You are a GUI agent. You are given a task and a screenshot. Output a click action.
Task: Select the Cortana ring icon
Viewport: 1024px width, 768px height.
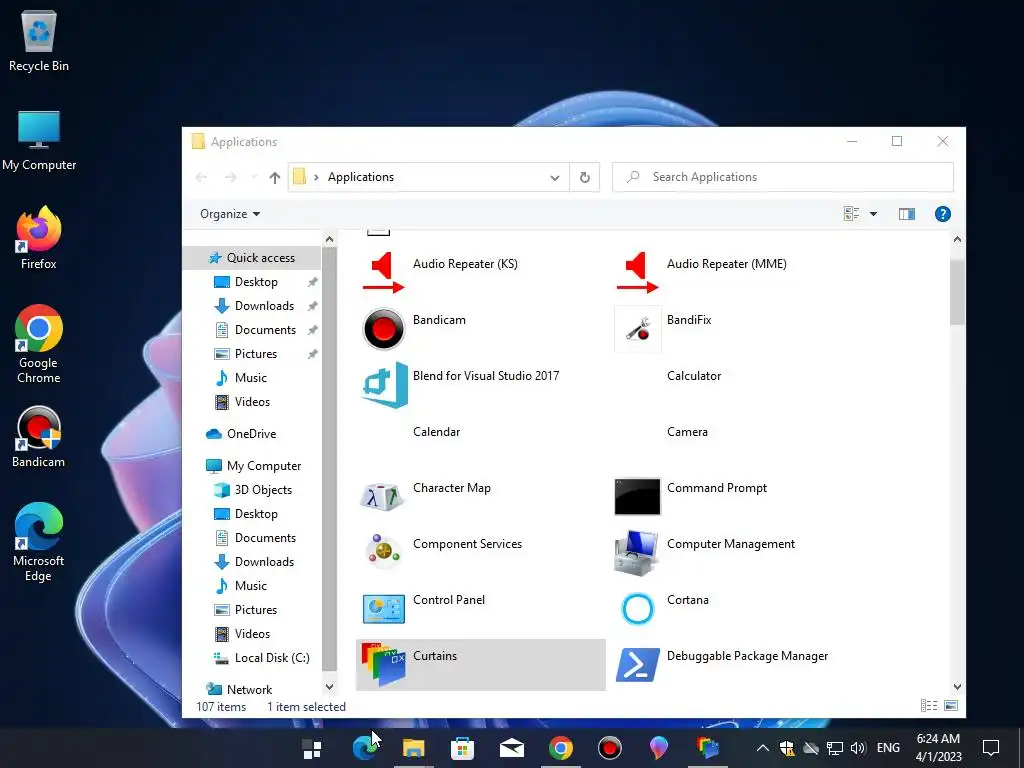click(x=637, y=609)
